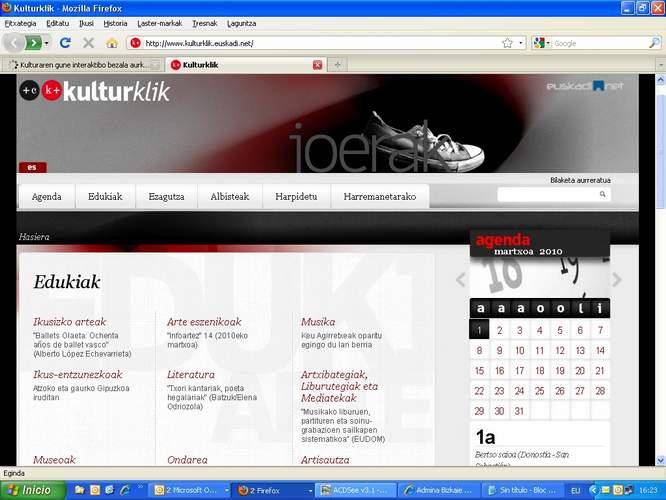Open the Historia menu
This screenshot has width=666, height=500.
pos(115,23)
